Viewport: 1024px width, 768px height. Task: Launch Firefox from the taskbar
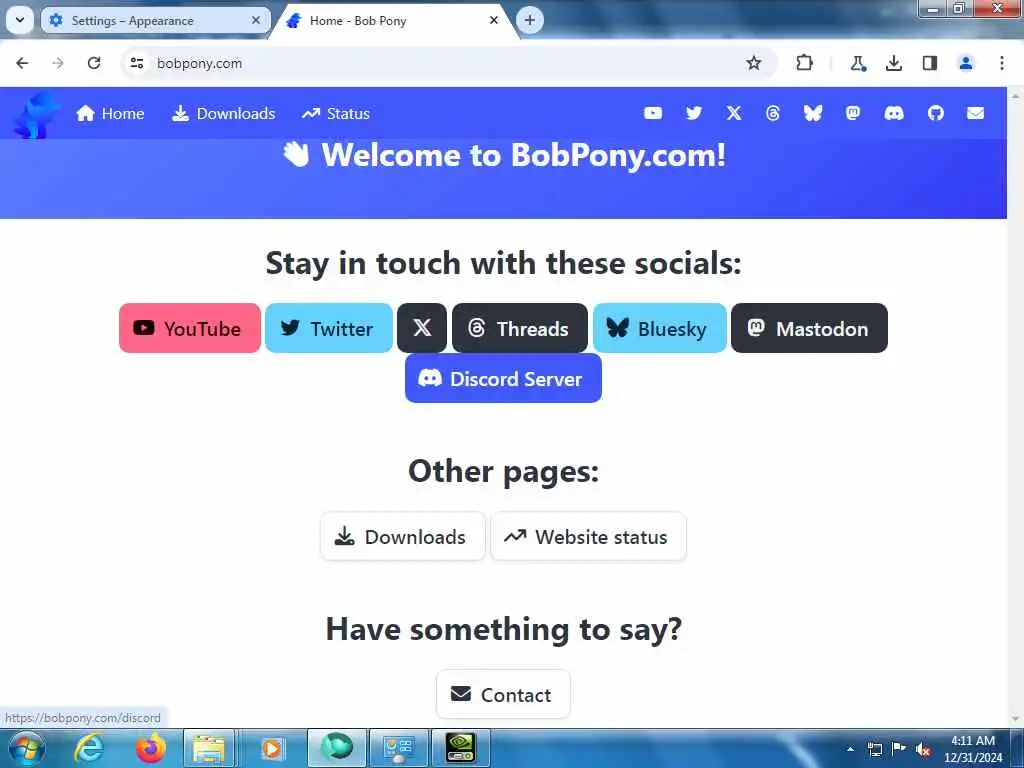pyautogui.click(x=150, y=748)
